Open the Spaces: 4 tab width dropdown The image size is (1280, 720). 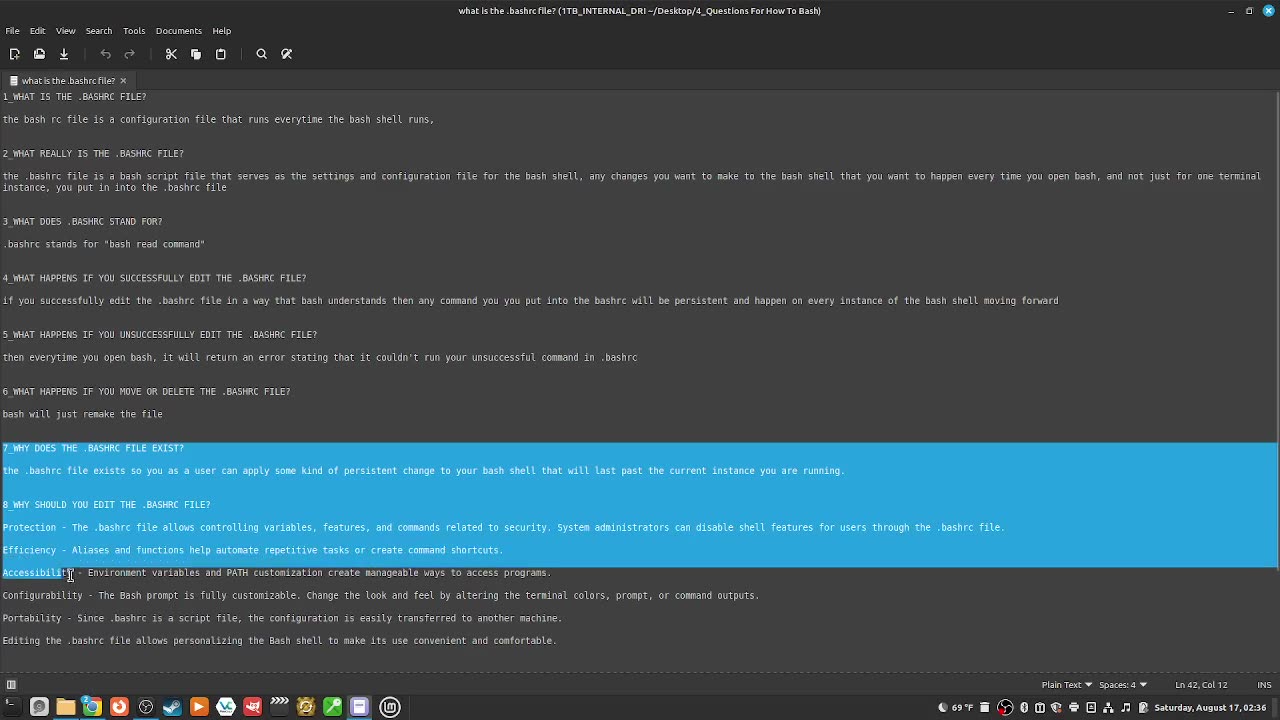pyautogui.click(x=1123, y=685)
